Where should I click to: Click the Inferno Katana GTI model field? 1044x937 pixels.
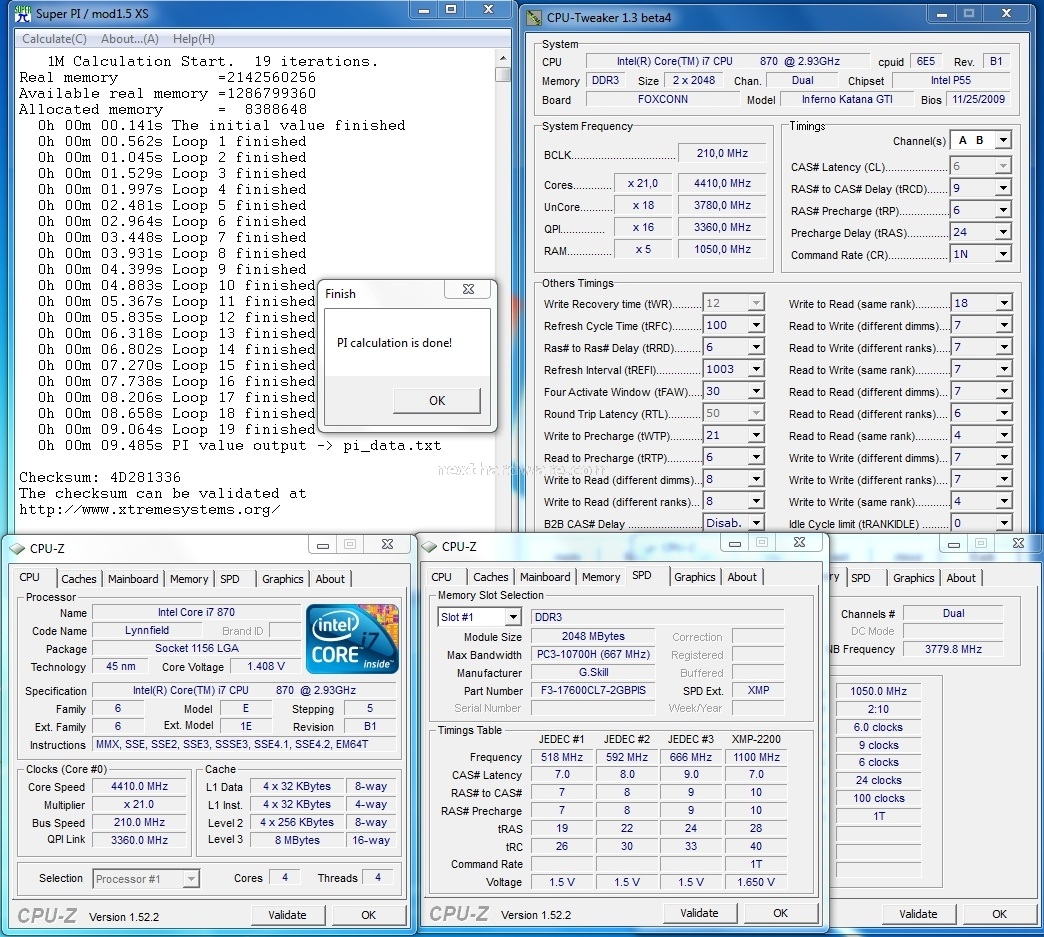[x=846, y=99]
